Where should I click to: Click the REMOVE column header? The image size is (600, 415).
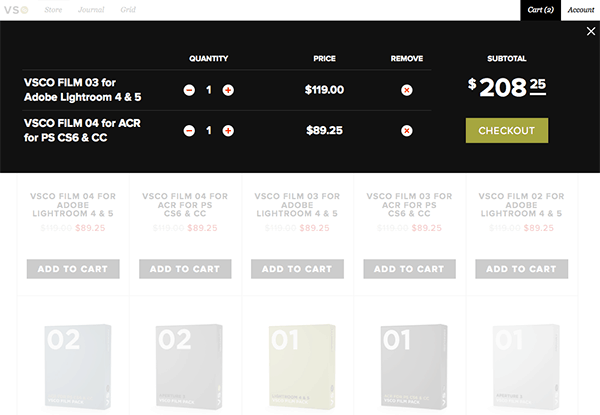tap(407, 59)
